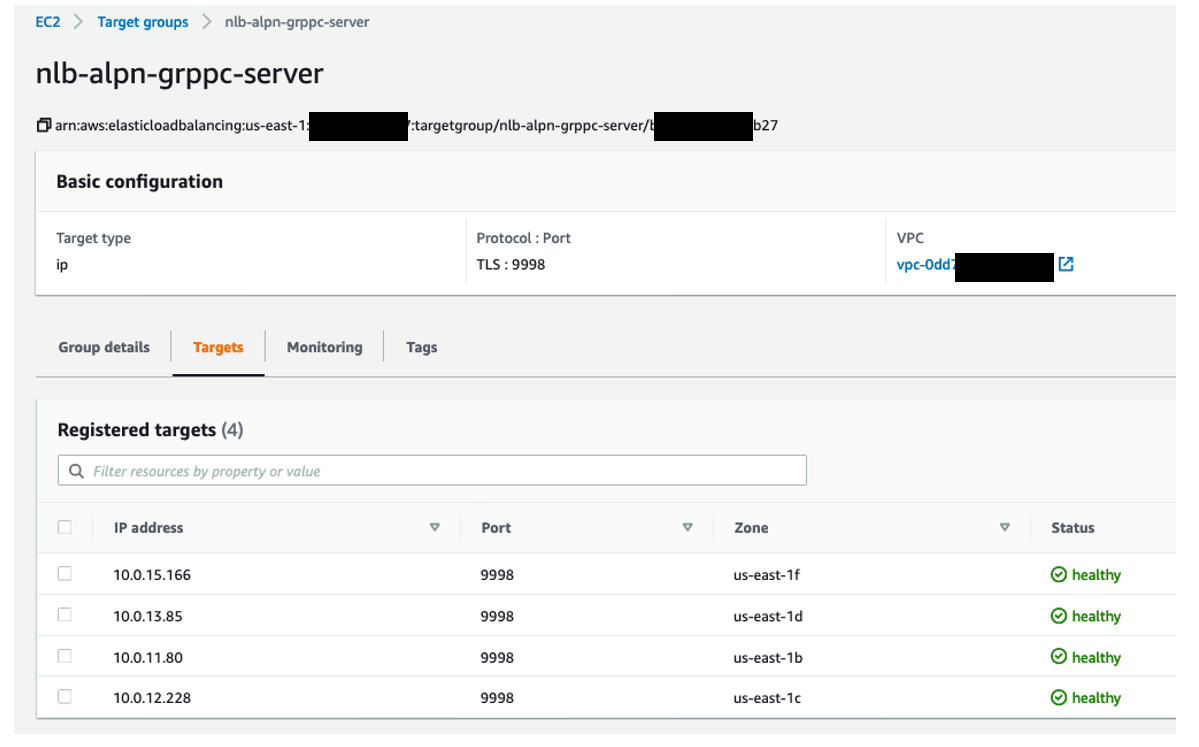Click port 9998 in 10.0.15.166 row
This screenshot has height=747, width=1199.
[x=497, y=575]
